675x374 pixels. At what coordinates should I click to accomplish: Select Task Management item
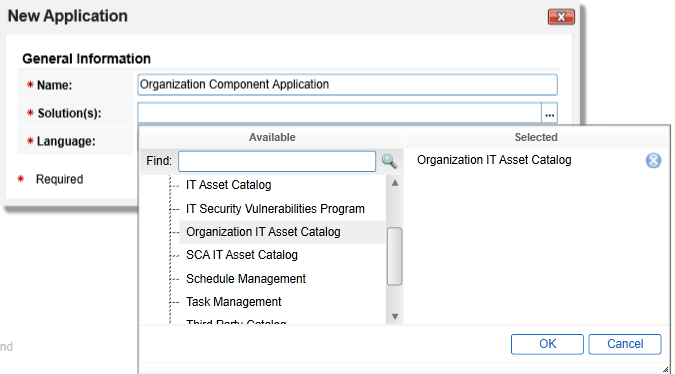click(233, 302)
